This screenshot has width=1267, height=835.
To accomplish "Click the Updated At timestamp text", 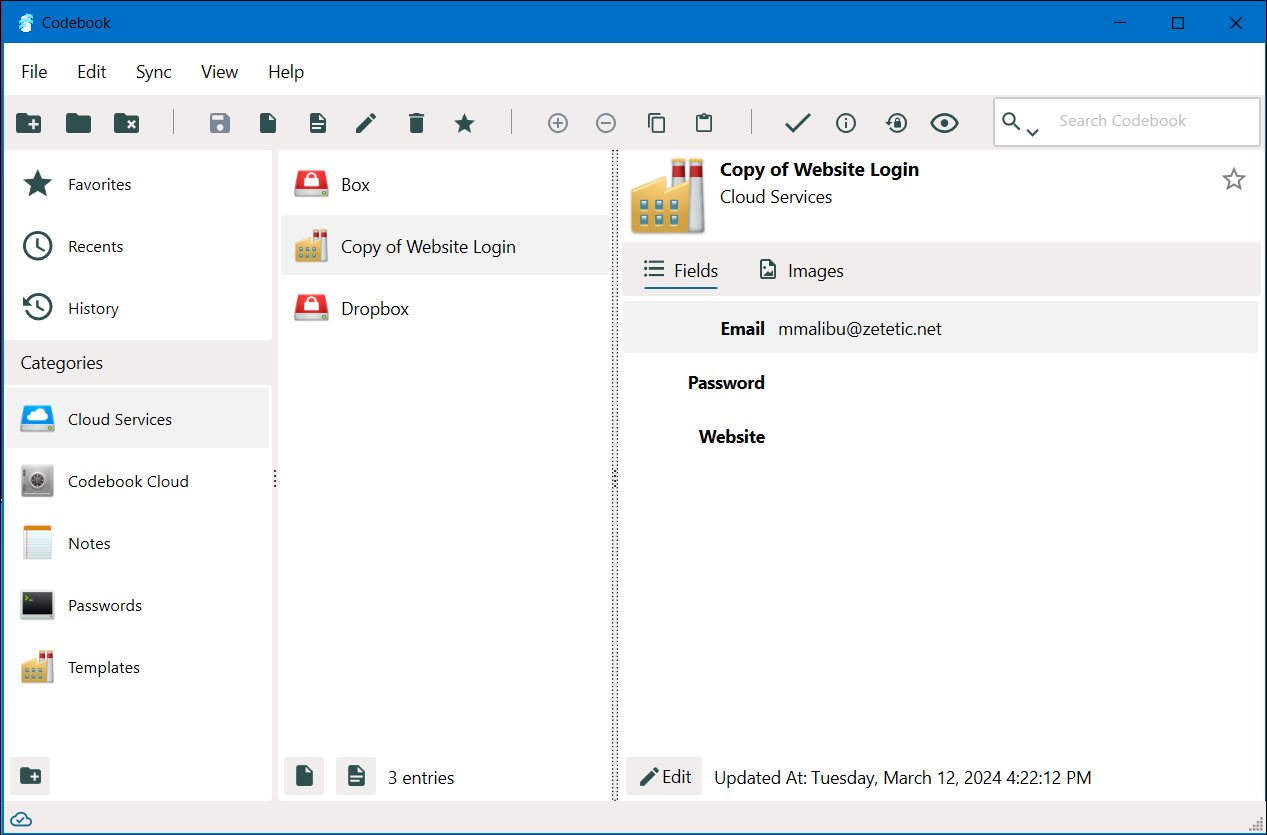I will pos(903,777).
